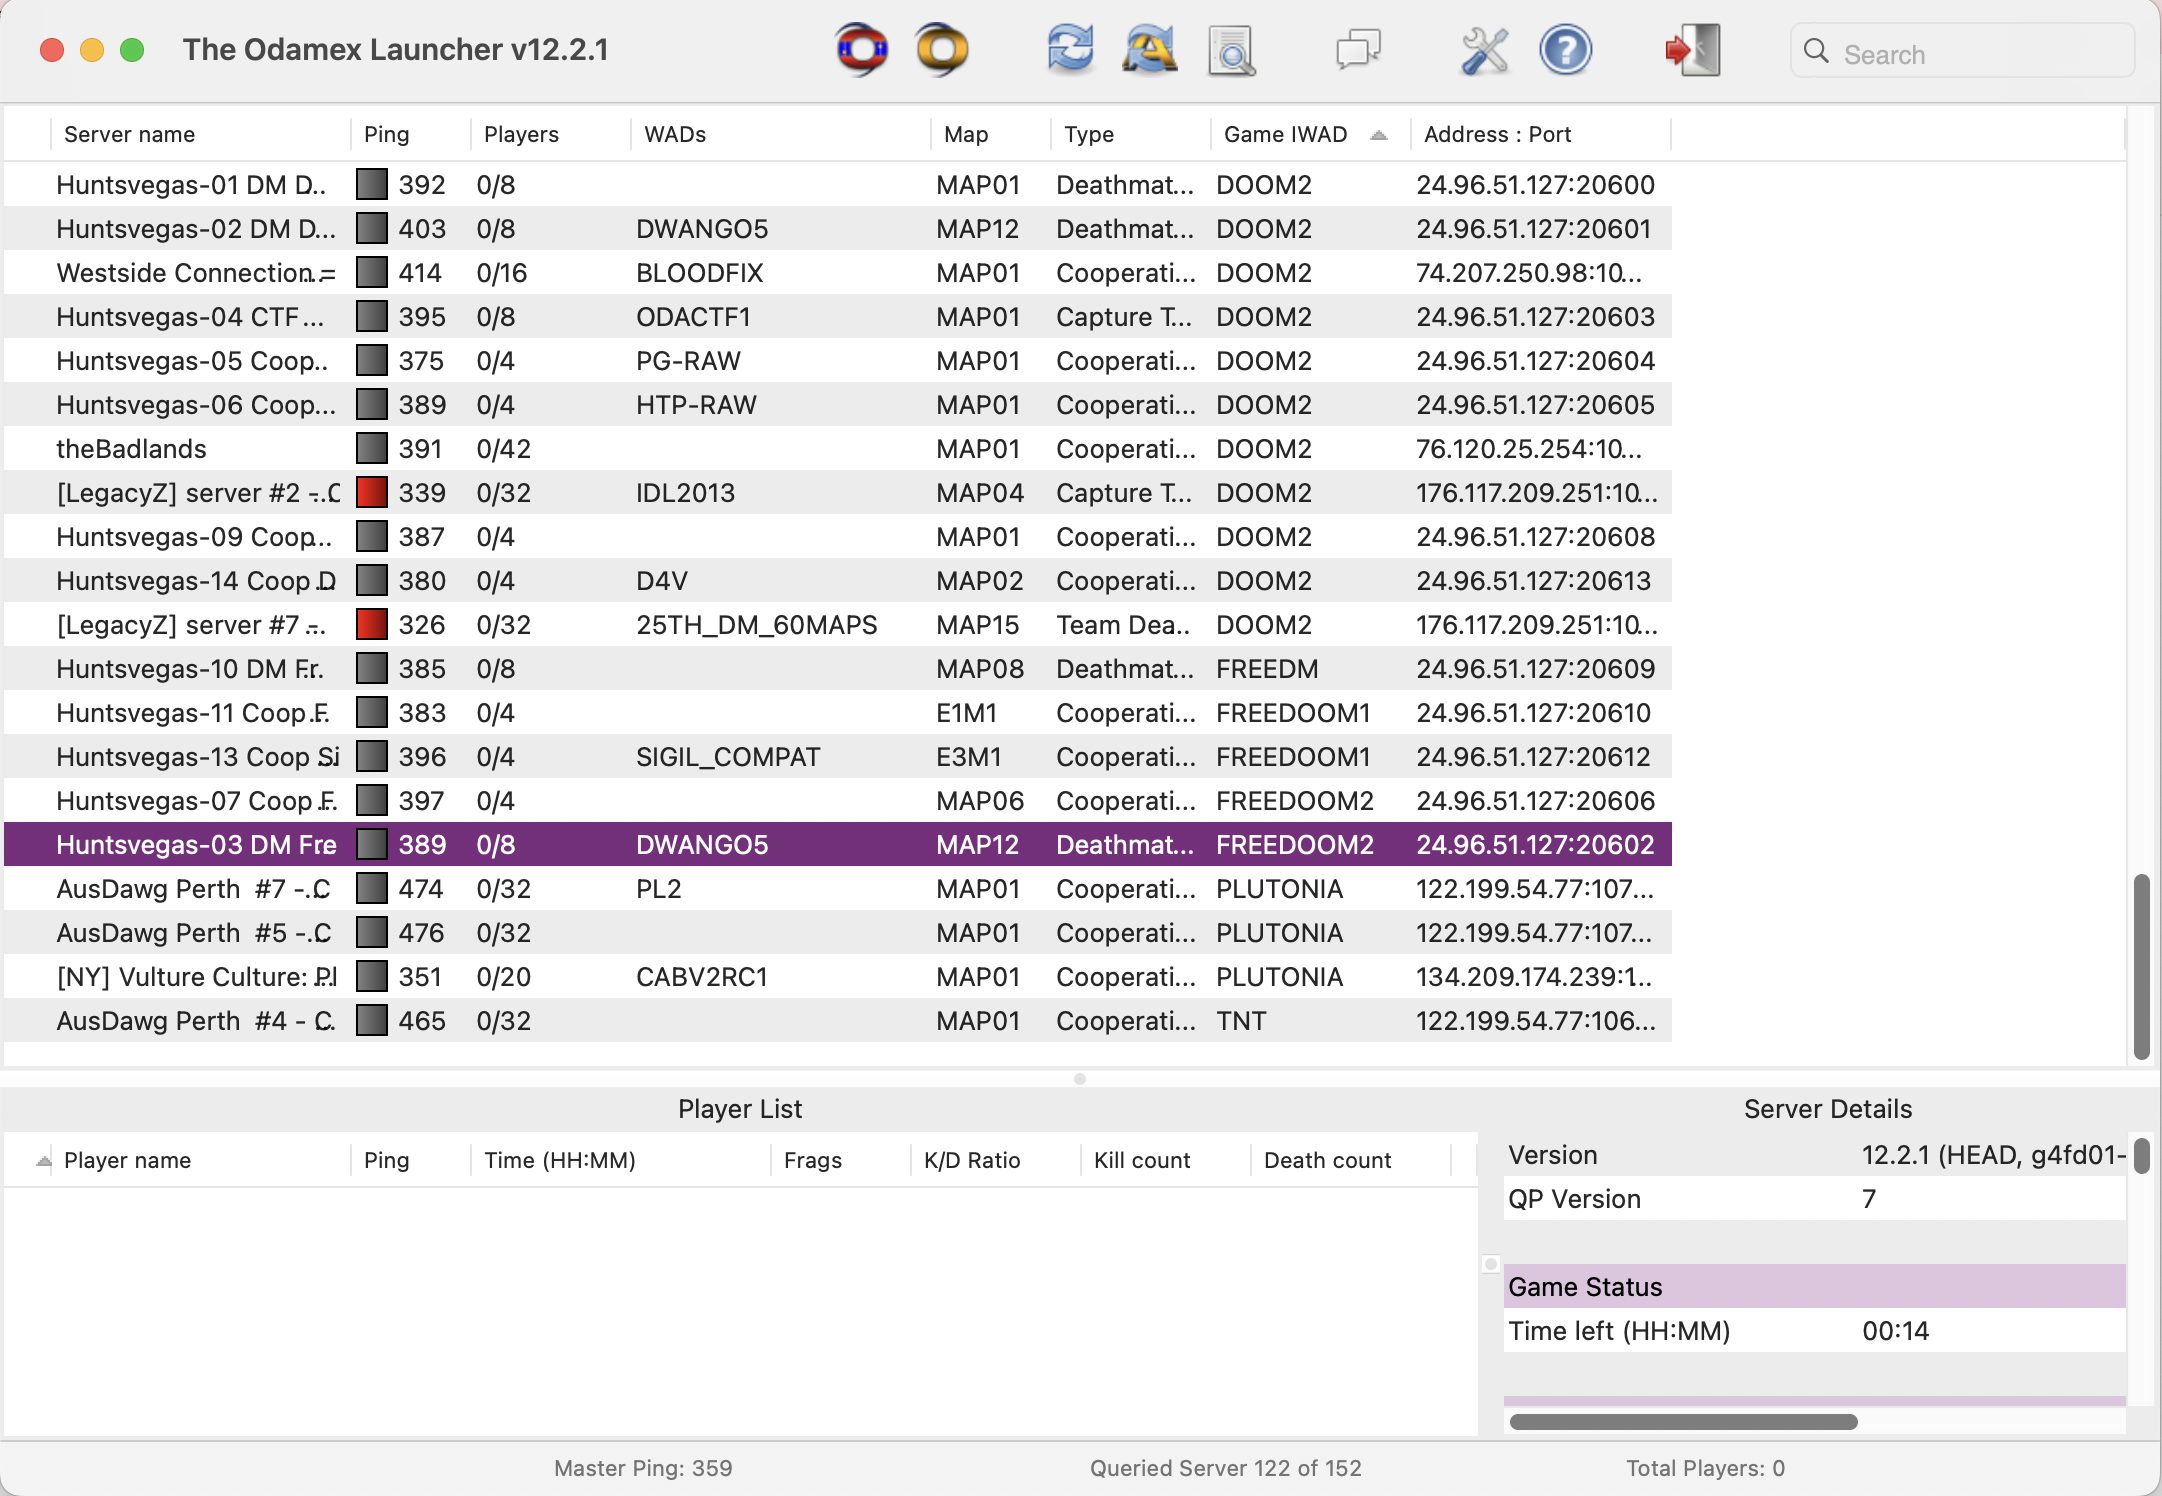Click the BLOODFIX WAD cell
This screenshot has height=1496, width=2162.
click(x=699, y=273)
